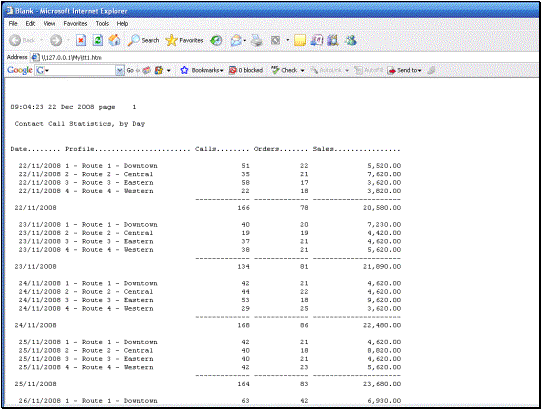This screenshot has width=541, height=409.
Task: Refresh the current page
Action: (98, 41)
